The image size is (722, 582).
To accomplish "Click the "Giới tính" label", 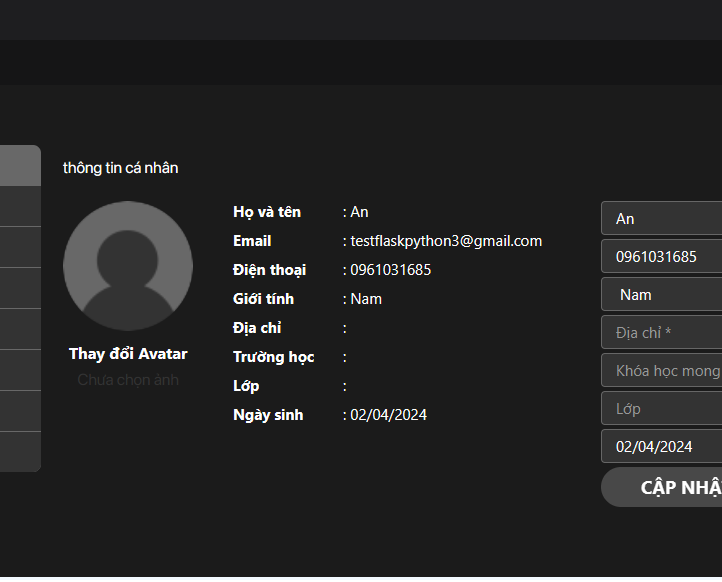I will pos(263,299).
